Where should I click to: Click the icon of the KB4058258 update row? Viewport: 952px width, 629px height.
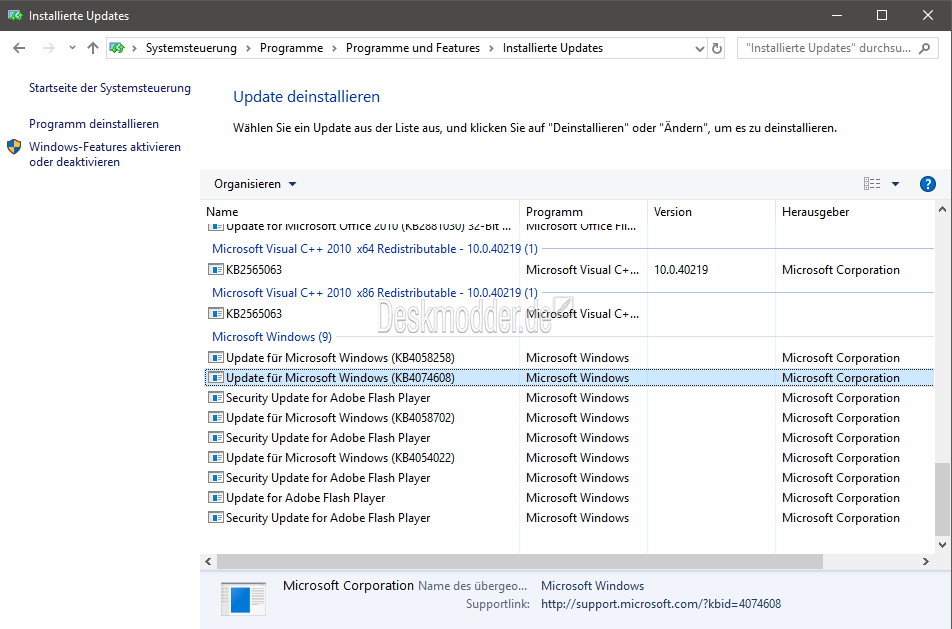216,358
